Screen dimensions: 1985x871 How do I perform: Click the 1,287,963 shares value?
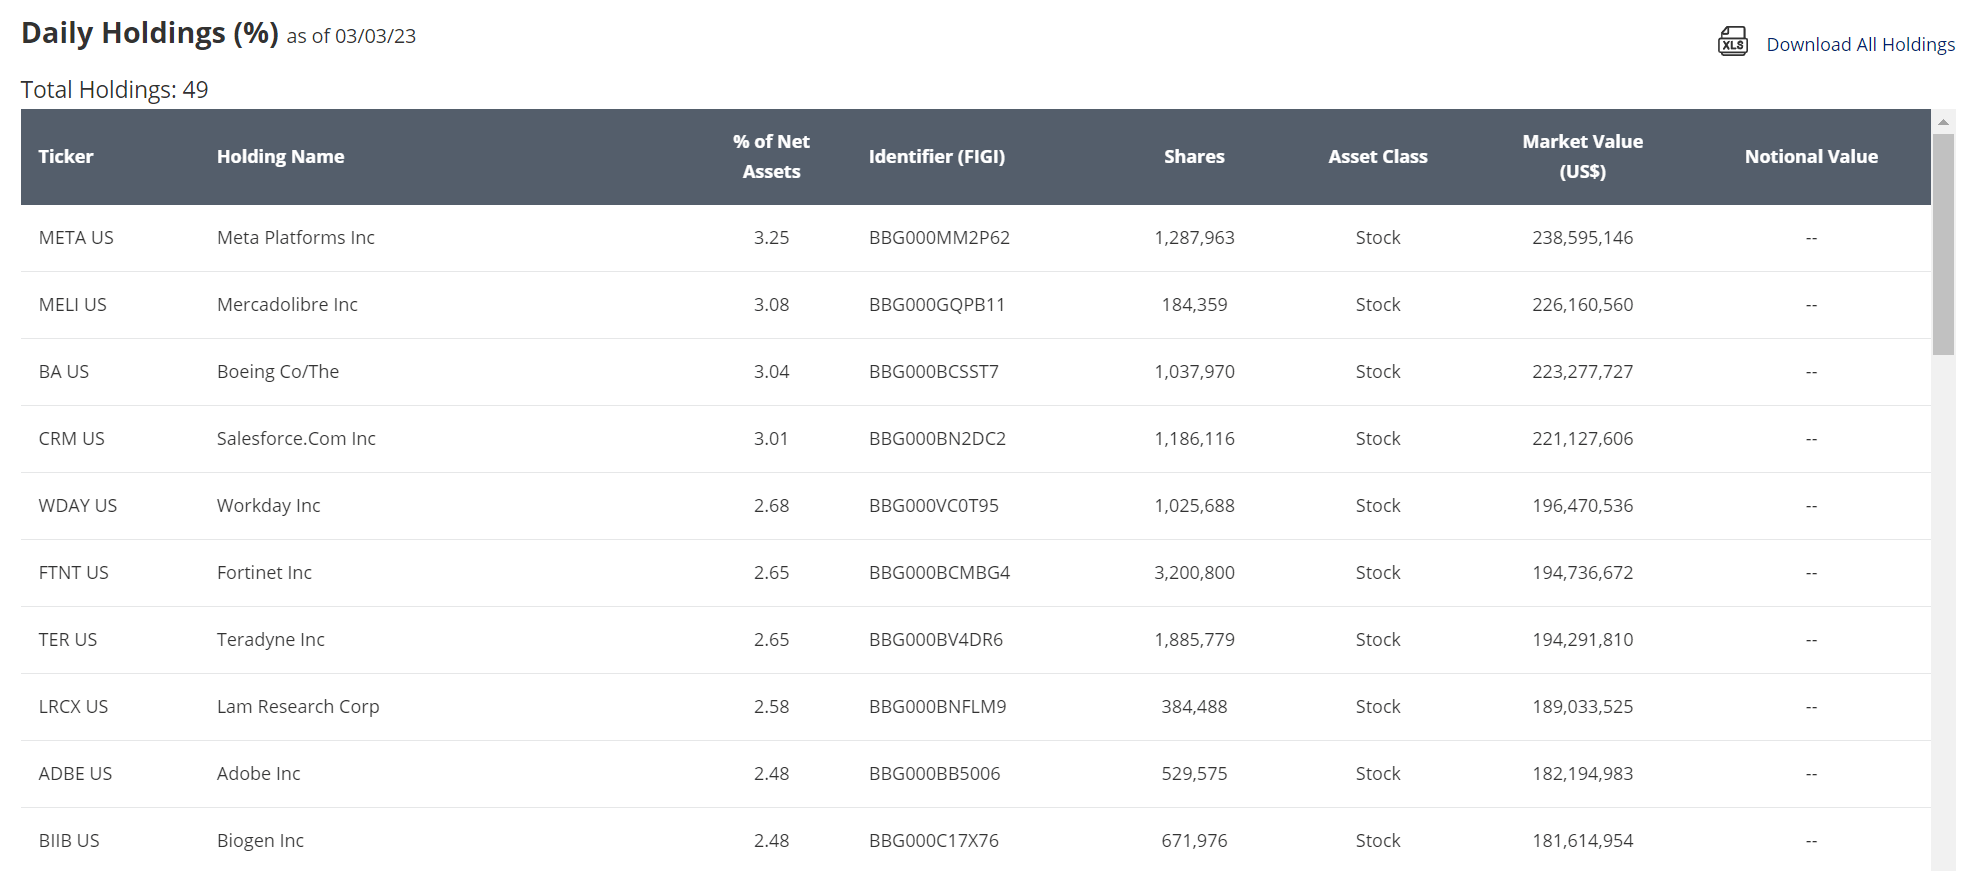pos(1194,238)
